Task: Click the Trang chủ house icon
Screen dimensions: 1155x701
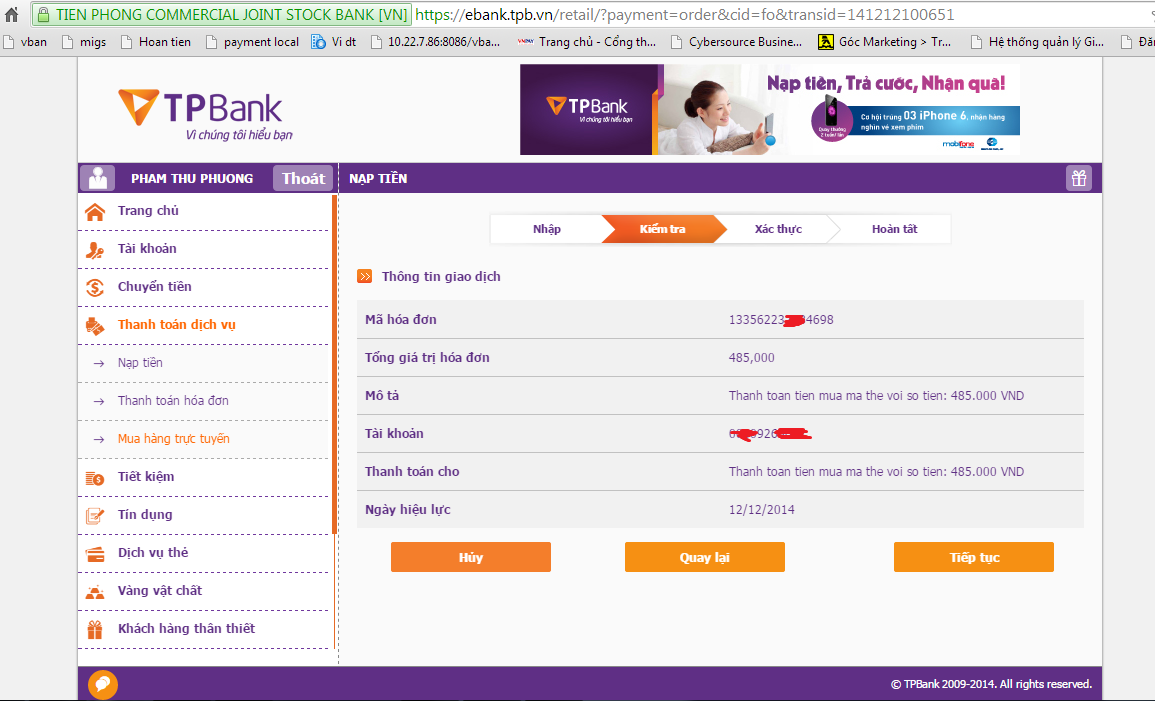Action: (x=95, y=211)
